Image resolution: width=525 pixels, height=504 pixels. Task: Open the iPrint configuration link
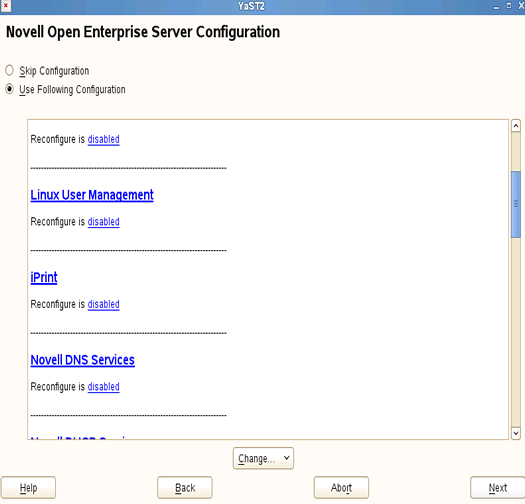click(44, 278)
